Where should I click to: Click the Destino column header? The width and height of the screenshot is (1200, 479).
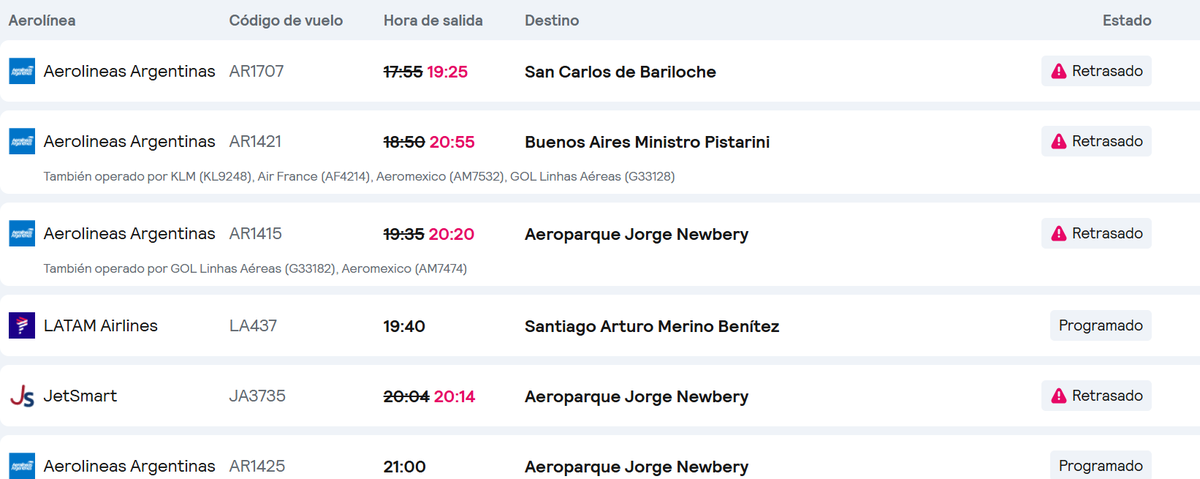tap(551, 20)
